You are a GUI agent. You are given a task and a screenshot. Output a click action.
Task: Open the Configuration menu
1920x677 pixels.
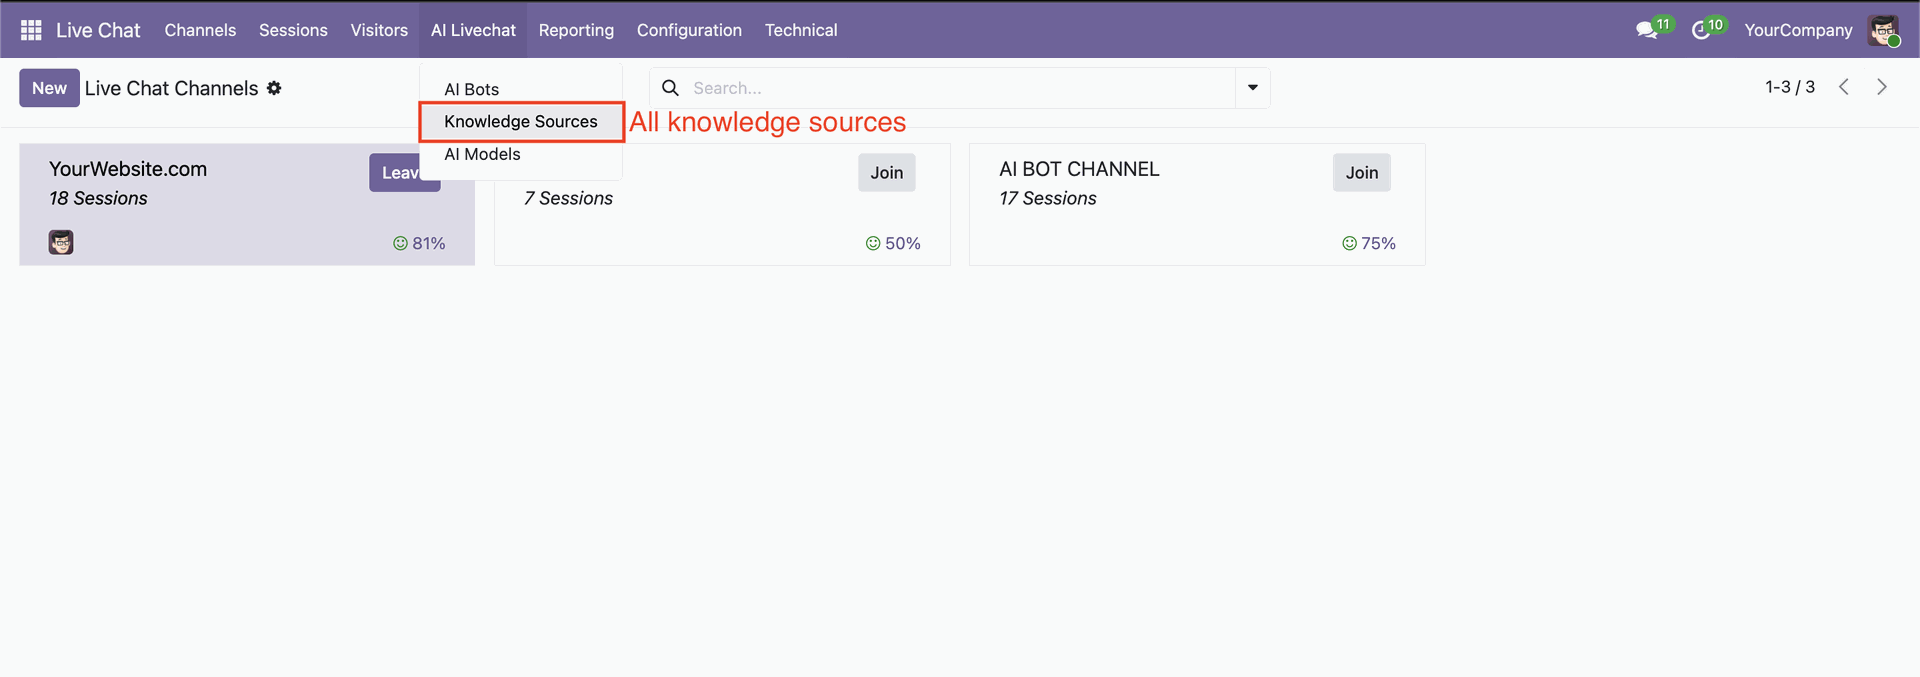click(689, 30)
